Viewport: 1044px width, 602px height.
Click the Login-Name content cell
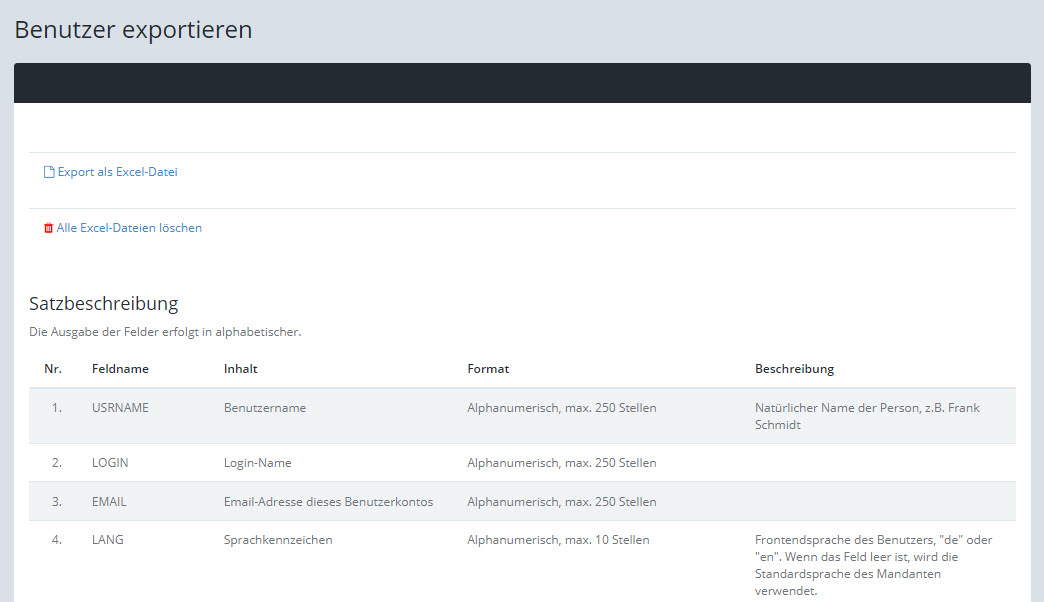tap(257, 463)
